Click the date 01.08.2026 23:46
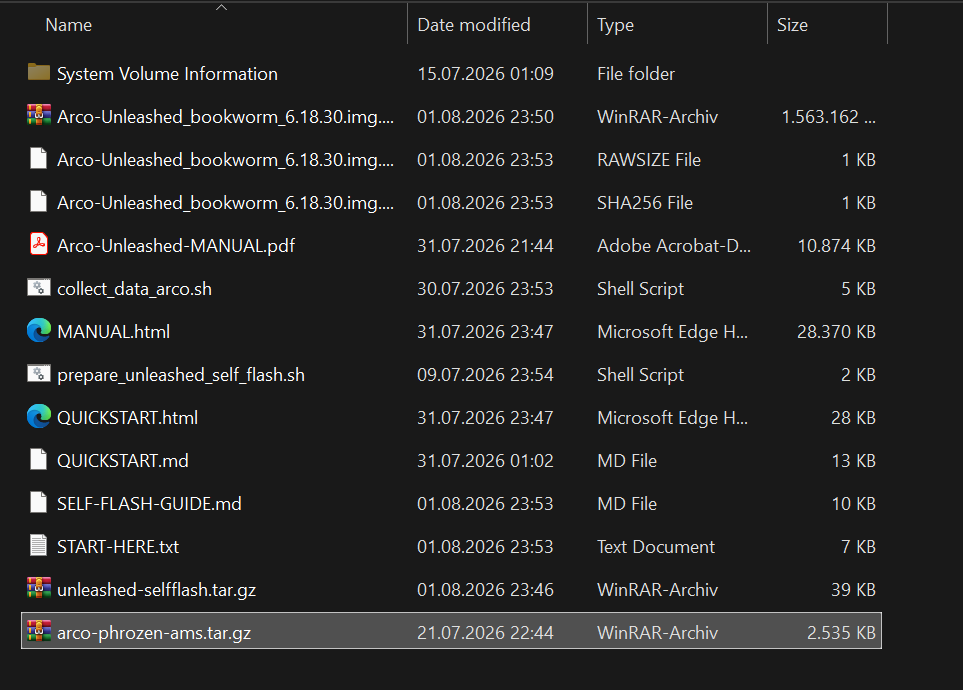 click(x=485, y=590)
